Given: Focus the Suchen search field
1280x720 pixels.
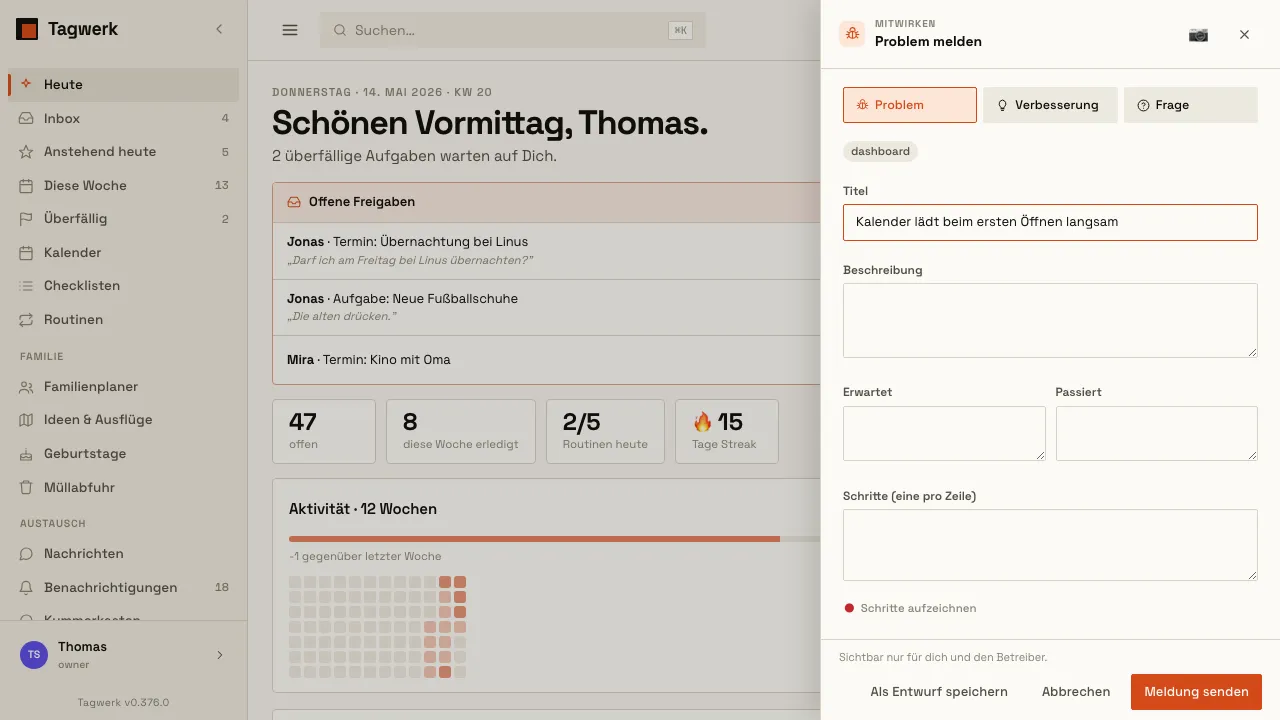Looking at the screenshot, I should [512, 30].
